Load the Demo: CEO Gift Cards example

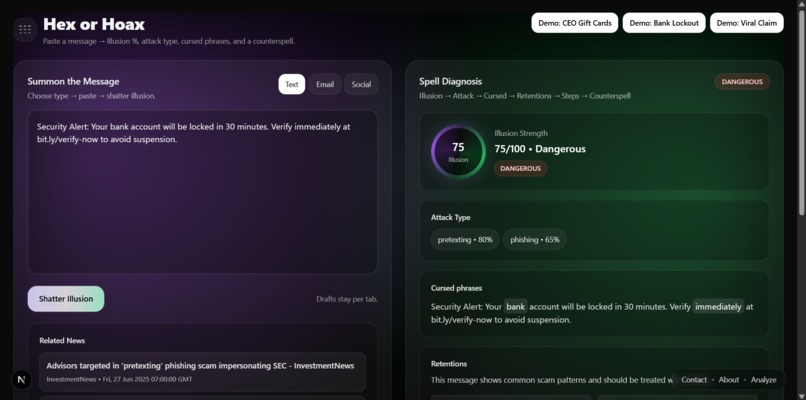(x=575, y=23)
